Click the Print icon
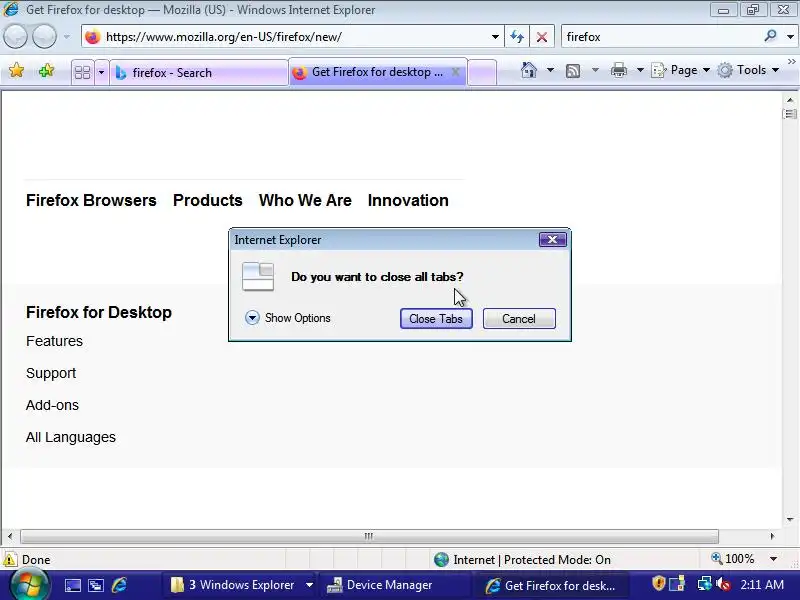This screenshot has height=600, width=800. [x=618, y=70]
